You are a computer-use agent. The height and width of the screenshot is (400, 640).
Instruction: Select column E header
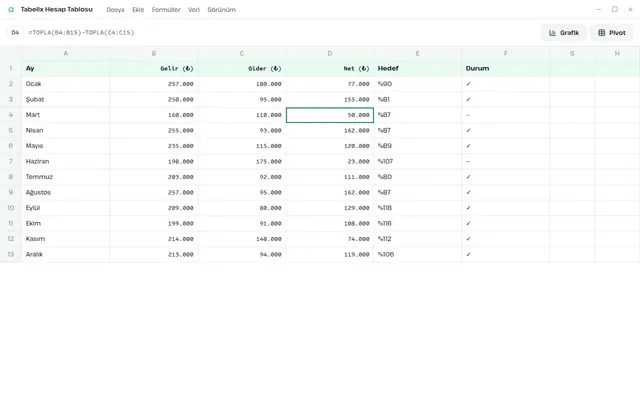[x=418, y=53]
